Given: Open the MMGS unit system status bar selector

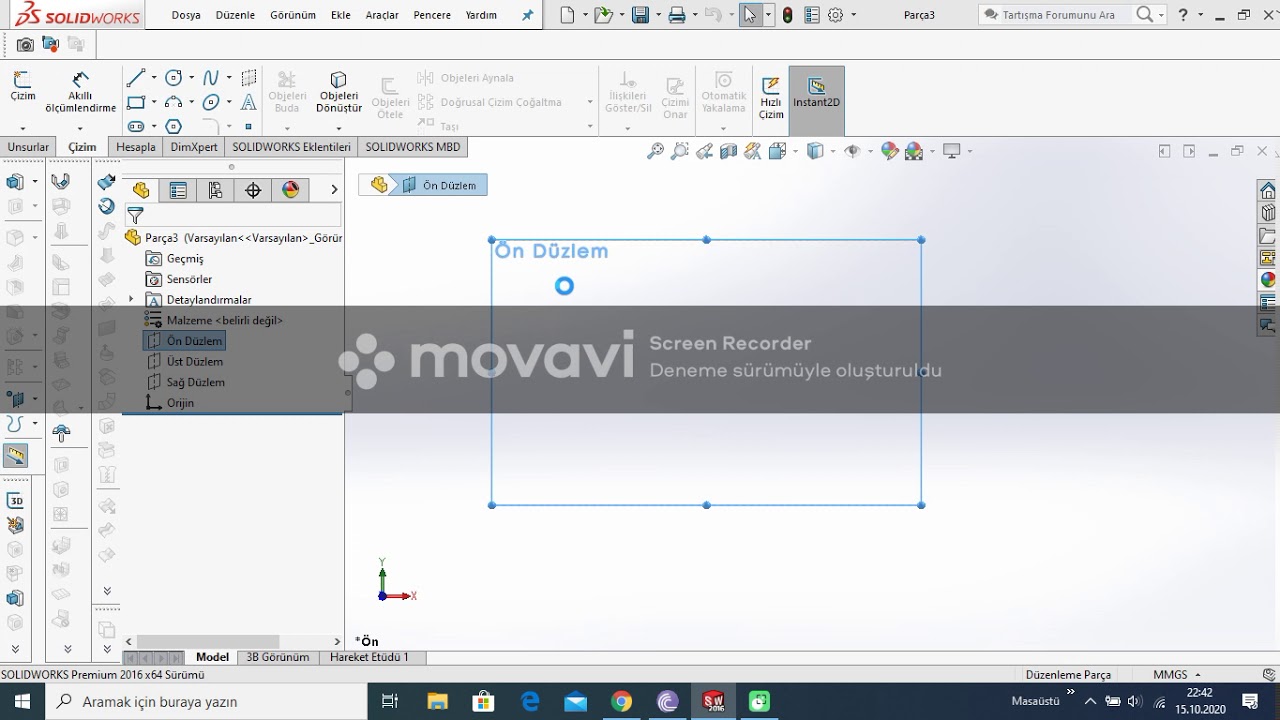Looking at the screenshot, I should click(1177, 675).
